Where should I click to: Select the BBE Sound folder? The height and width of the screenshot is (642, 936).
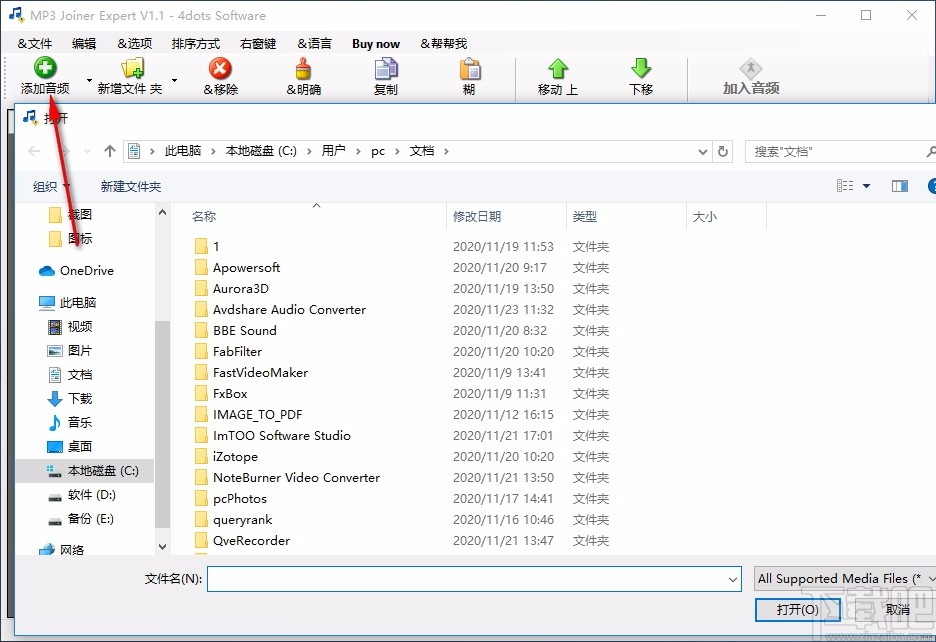click(236, 330)
